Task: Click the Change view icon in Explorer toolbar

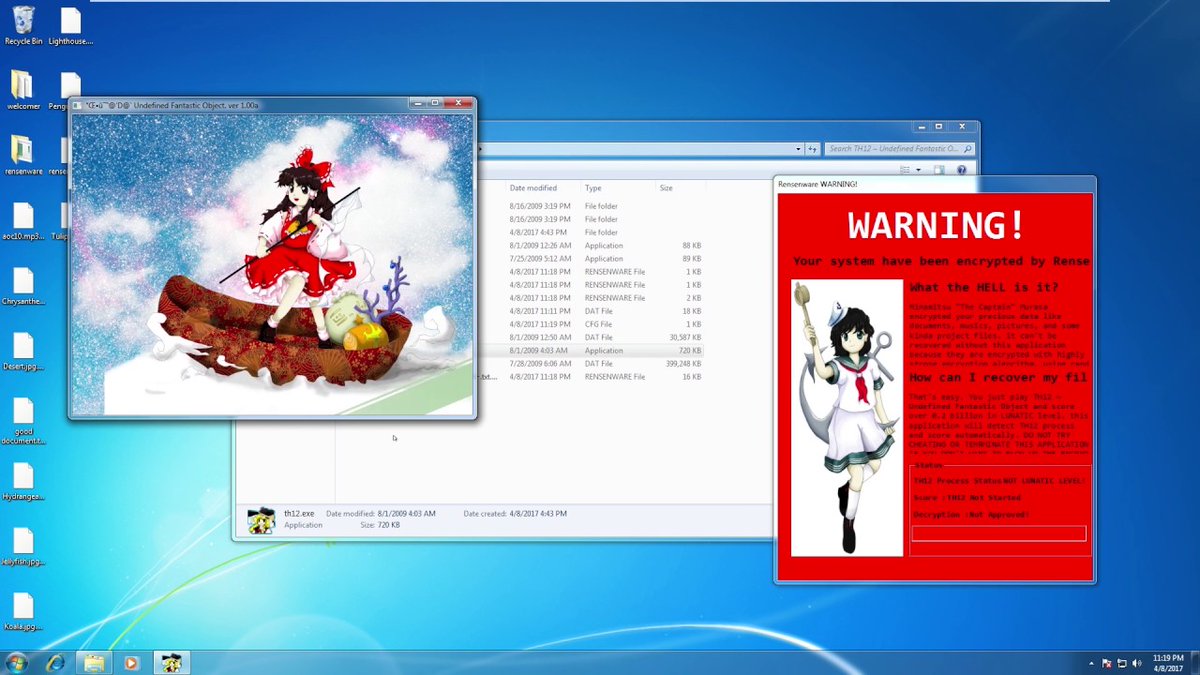Action: pos(907,169)
